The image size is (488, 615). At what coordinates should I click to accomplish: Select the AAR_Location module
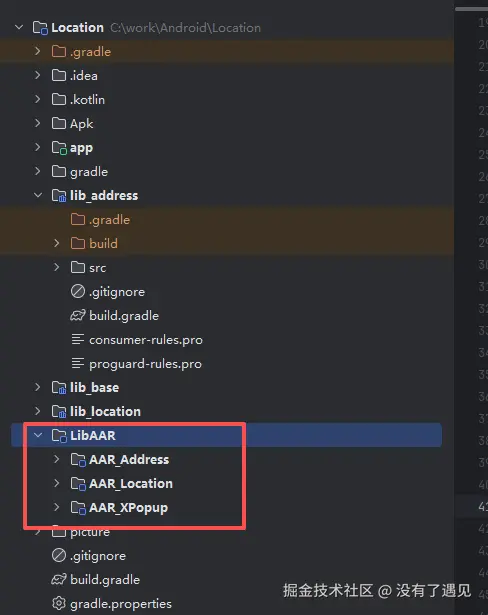(x=131, y=484)
